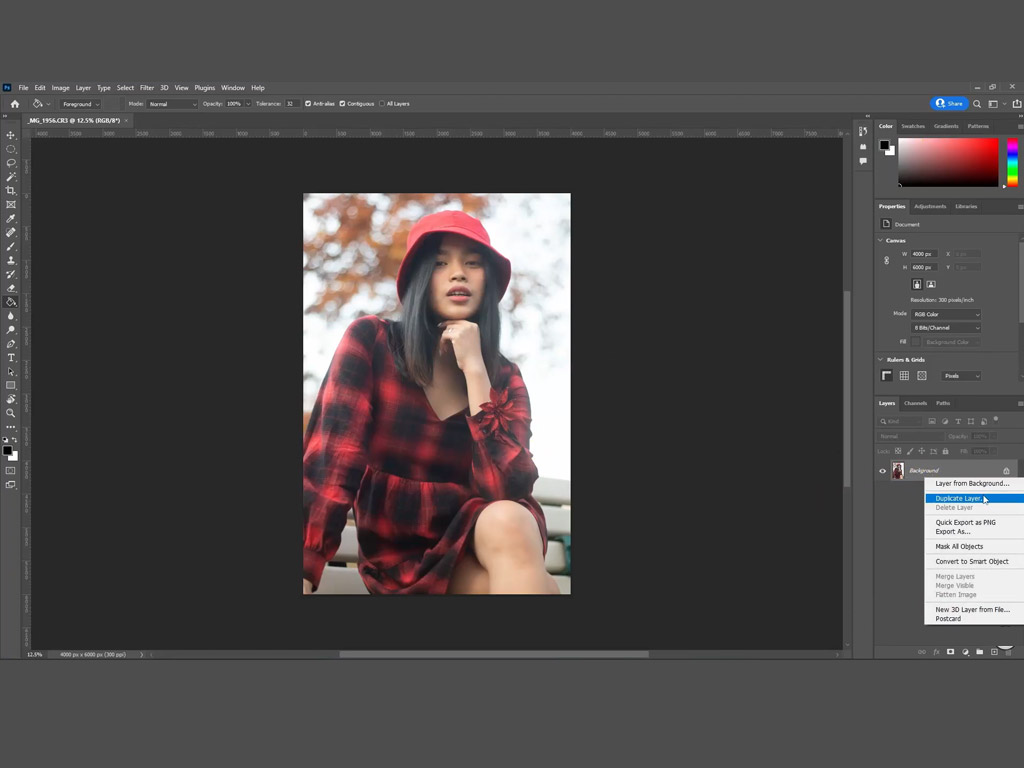Uncheck the Contiguous option

click(343, 104)
